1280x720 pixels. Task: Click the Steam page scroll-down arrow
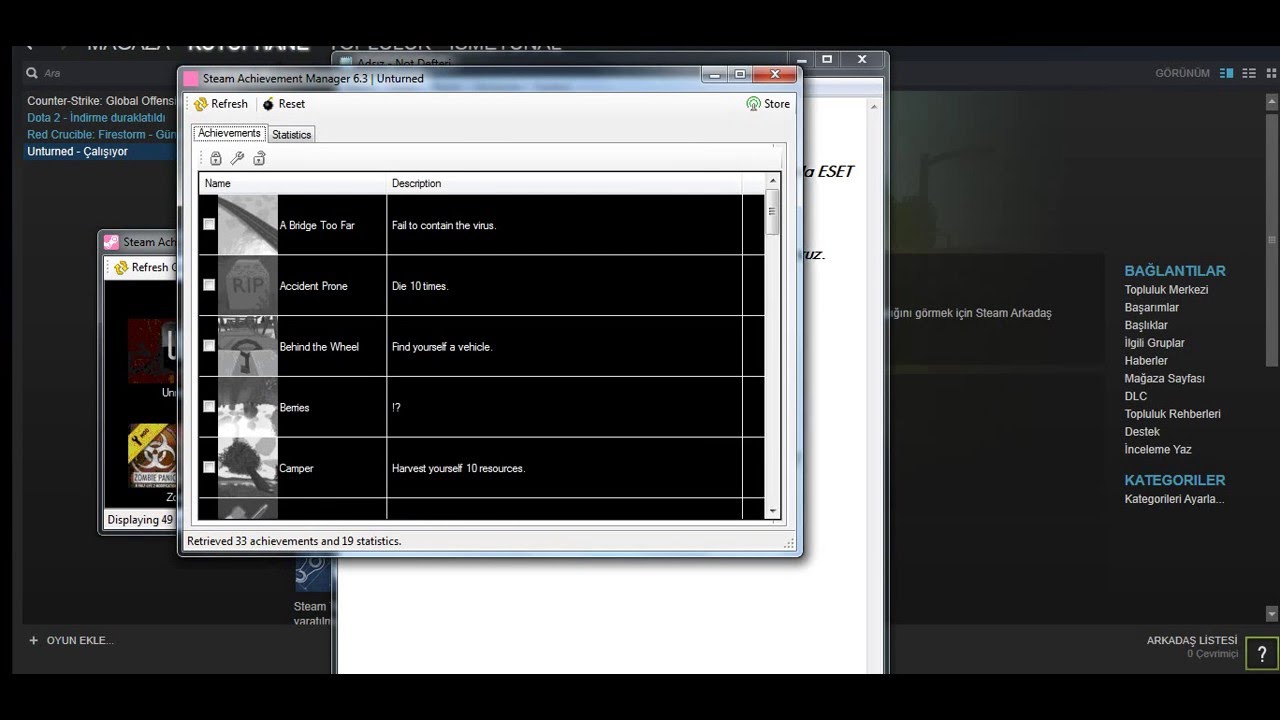coord(1272,613)
